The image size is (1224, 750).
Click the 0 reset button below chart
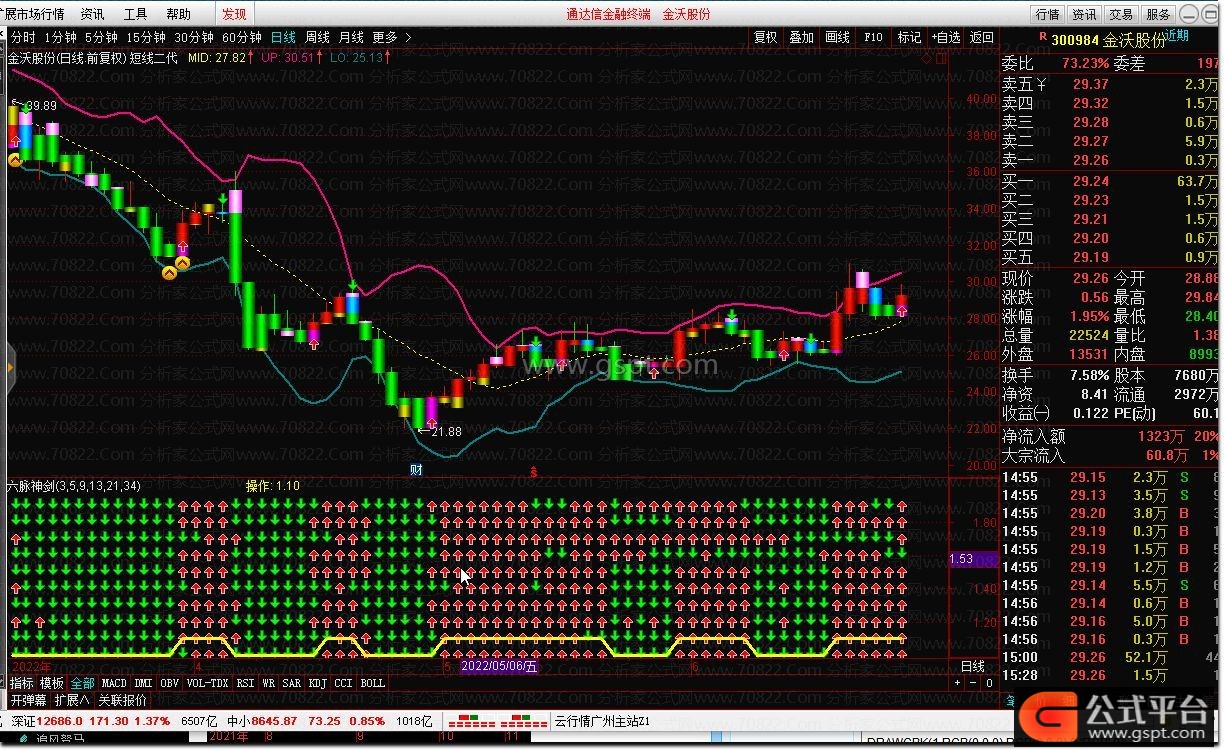click(989, 683)
